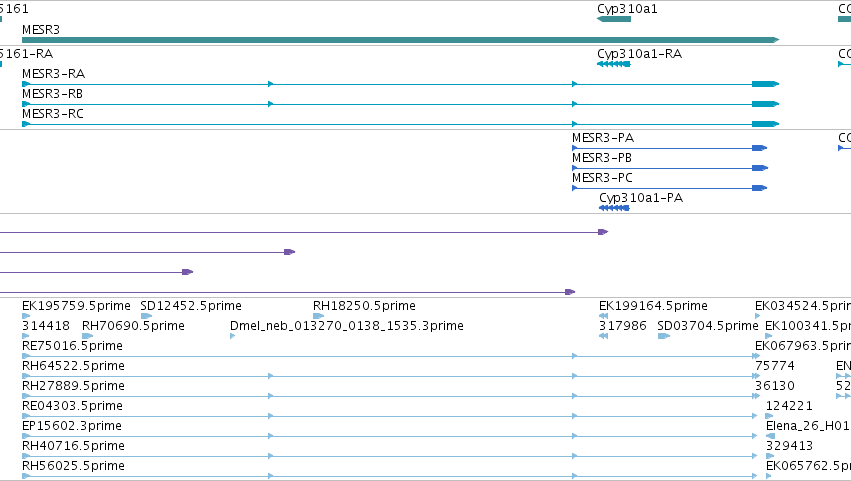Select the MESR3-PA protein feature
851x481 pixels.
(x=670, y=148)
